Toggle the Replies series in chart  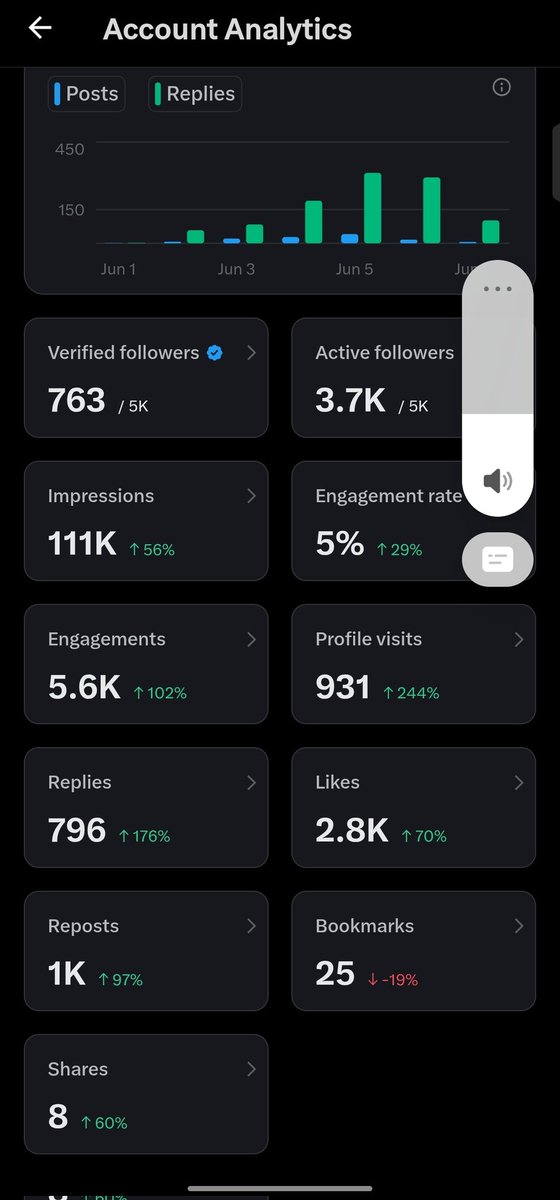[x=195, y=94]
